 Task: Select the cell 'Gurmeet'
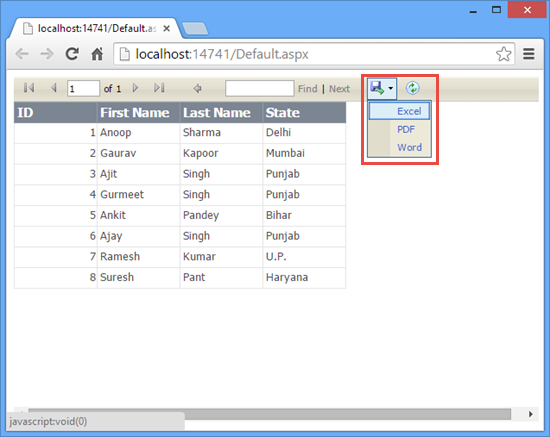138,195
